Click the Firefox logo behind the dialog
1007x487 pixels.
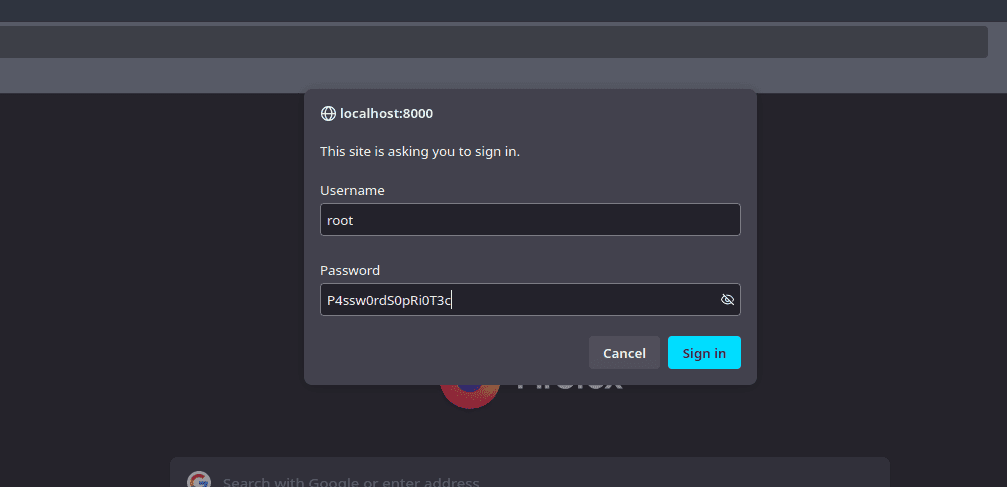point(469,395)
